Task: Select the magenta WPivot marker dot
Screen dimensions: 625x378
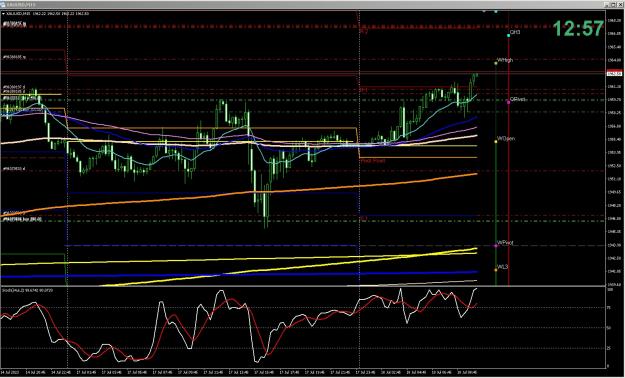Action: pyautogui.click(x=496, y=246)
